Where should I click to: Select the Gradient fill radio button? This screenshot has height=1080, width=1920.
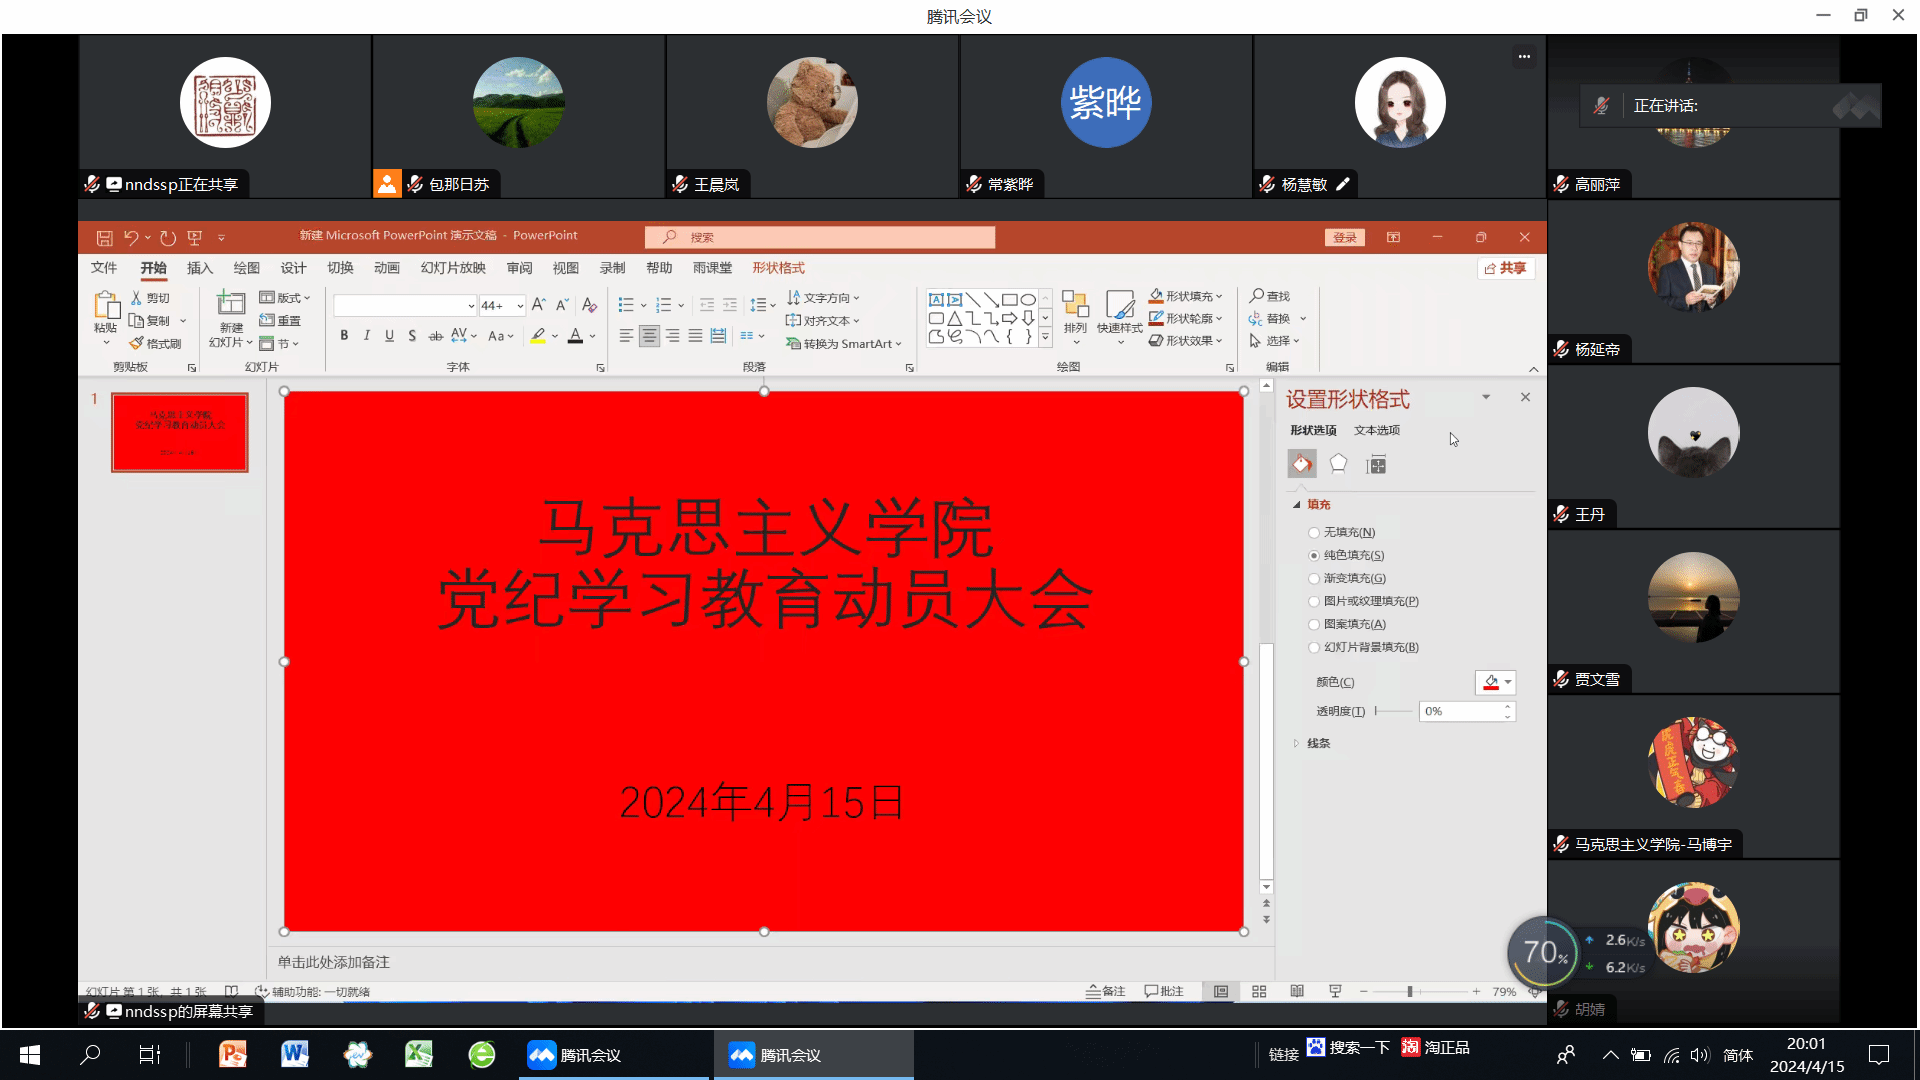(1314, 579)
